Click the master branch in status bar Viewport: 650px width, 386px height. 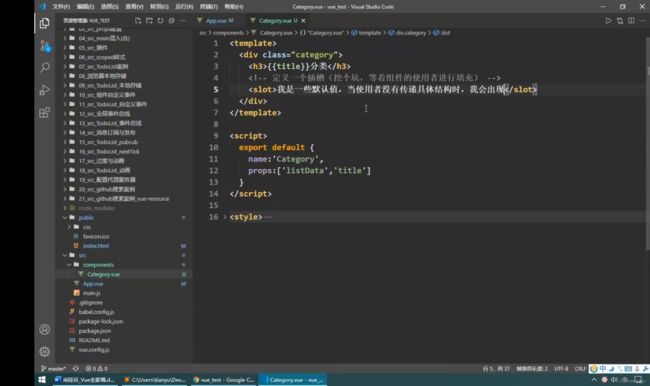[x=53, y=368]
